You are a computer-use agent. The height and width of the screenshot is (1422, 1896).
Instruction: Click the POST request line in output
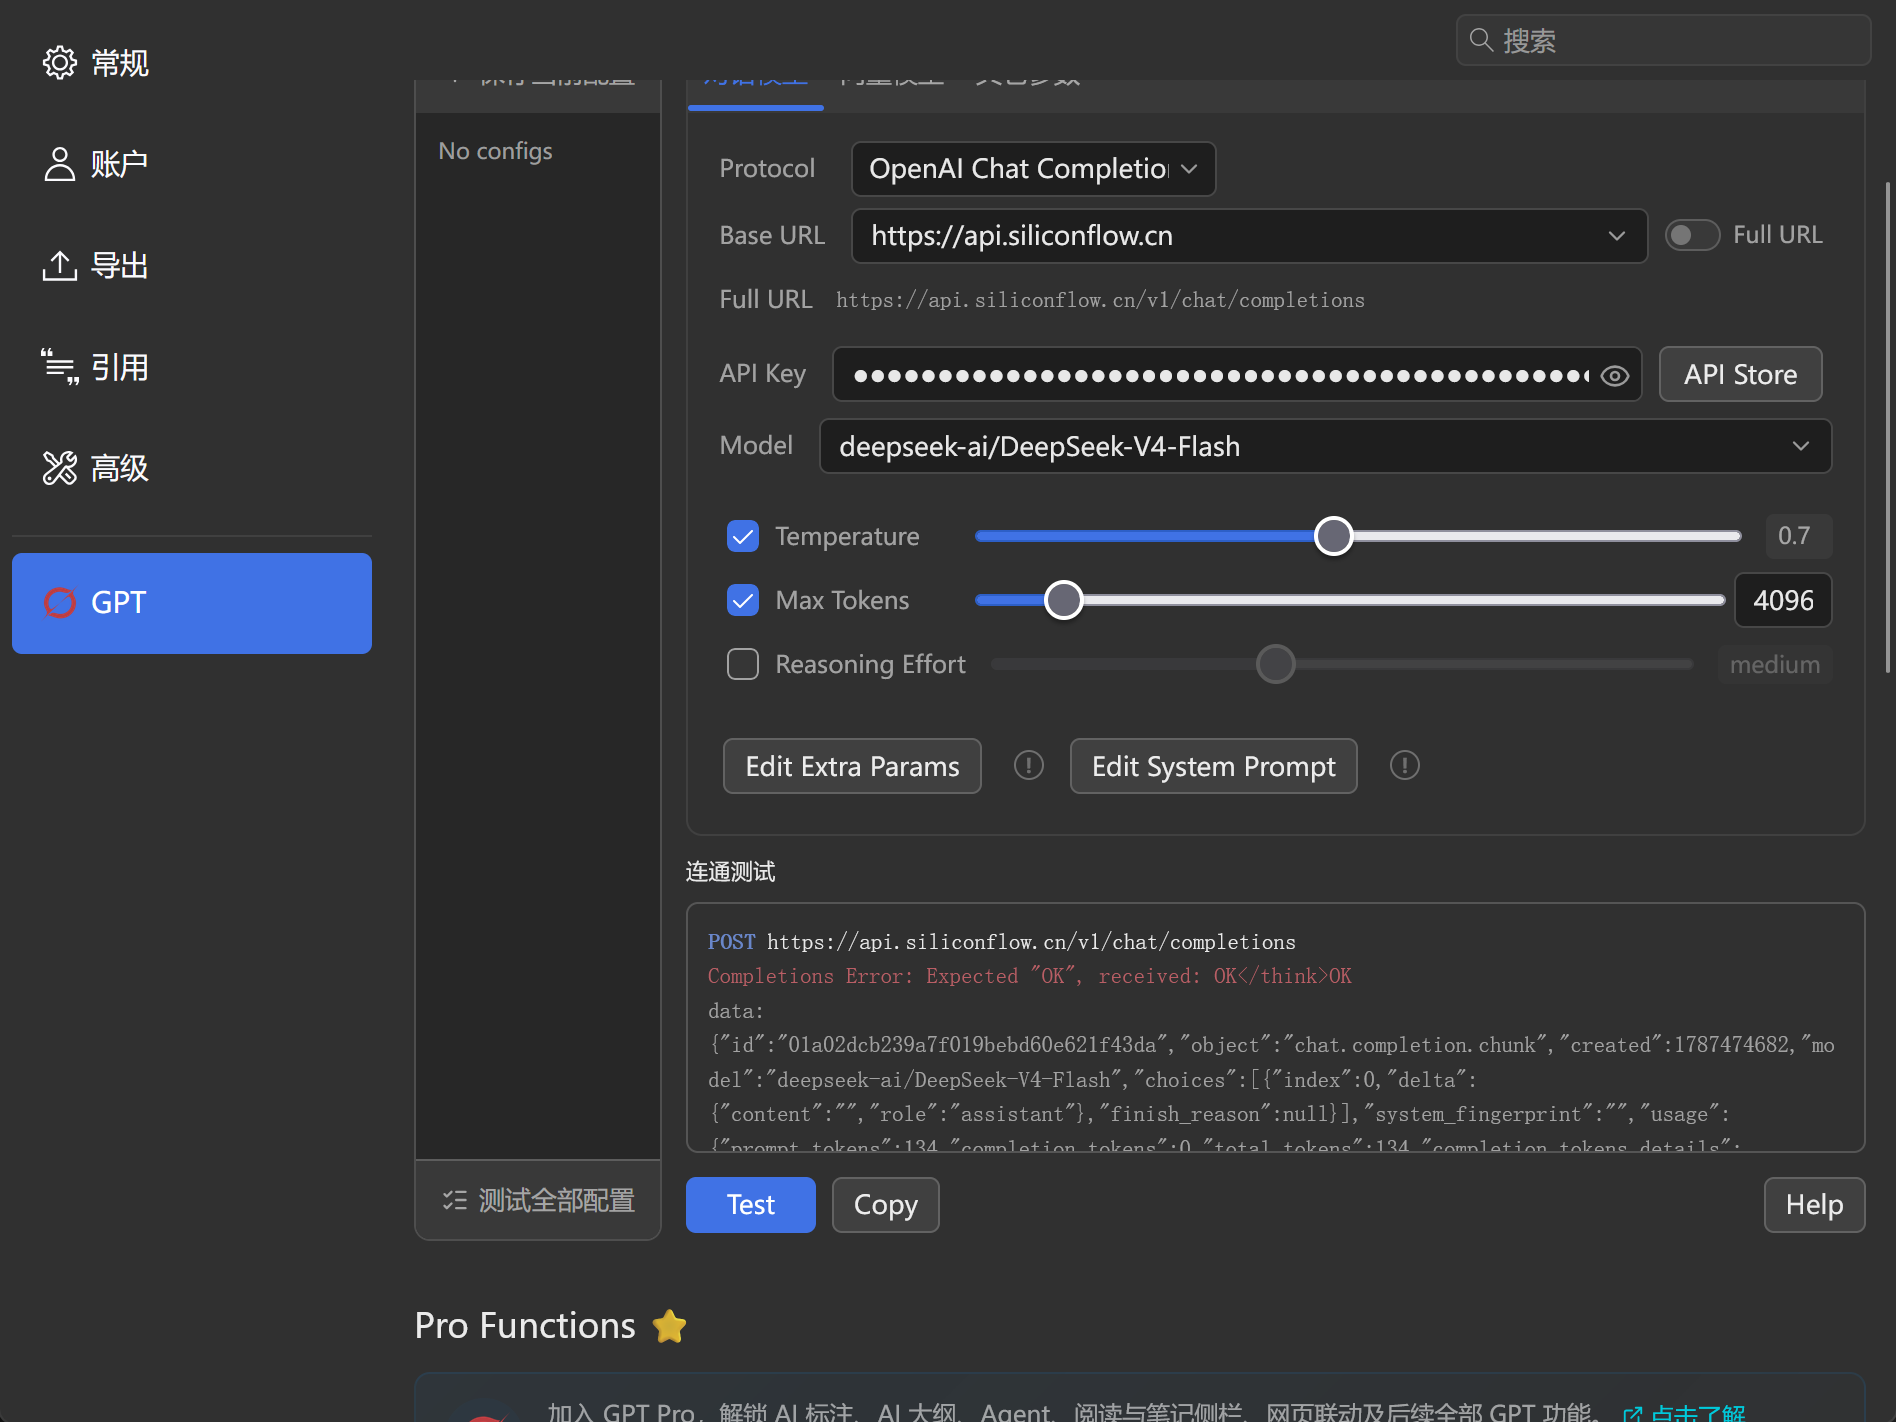point(1001,942)
